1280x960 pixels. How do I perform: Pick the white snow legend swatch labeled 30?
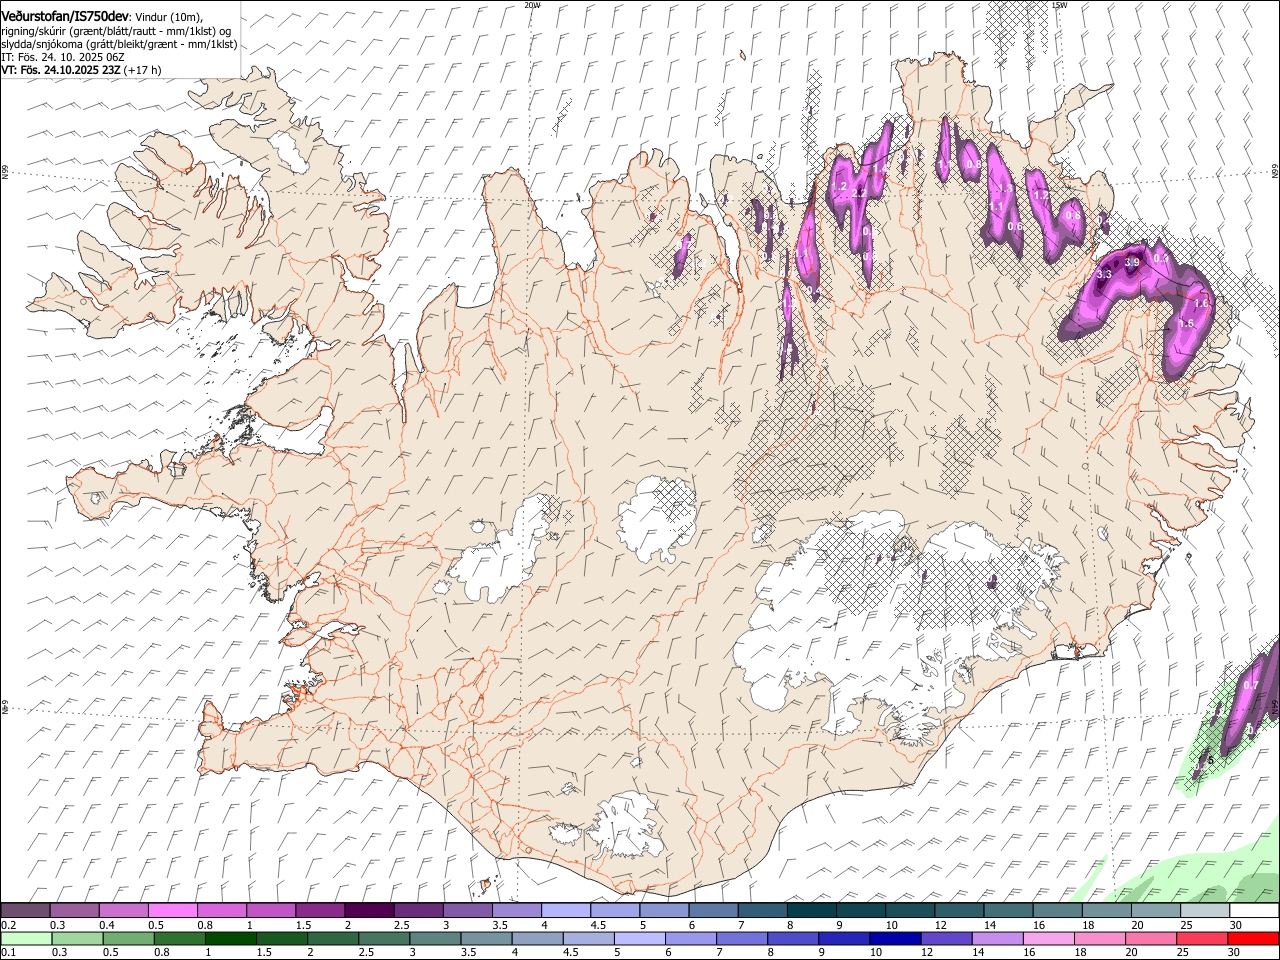click(1253, 910)
